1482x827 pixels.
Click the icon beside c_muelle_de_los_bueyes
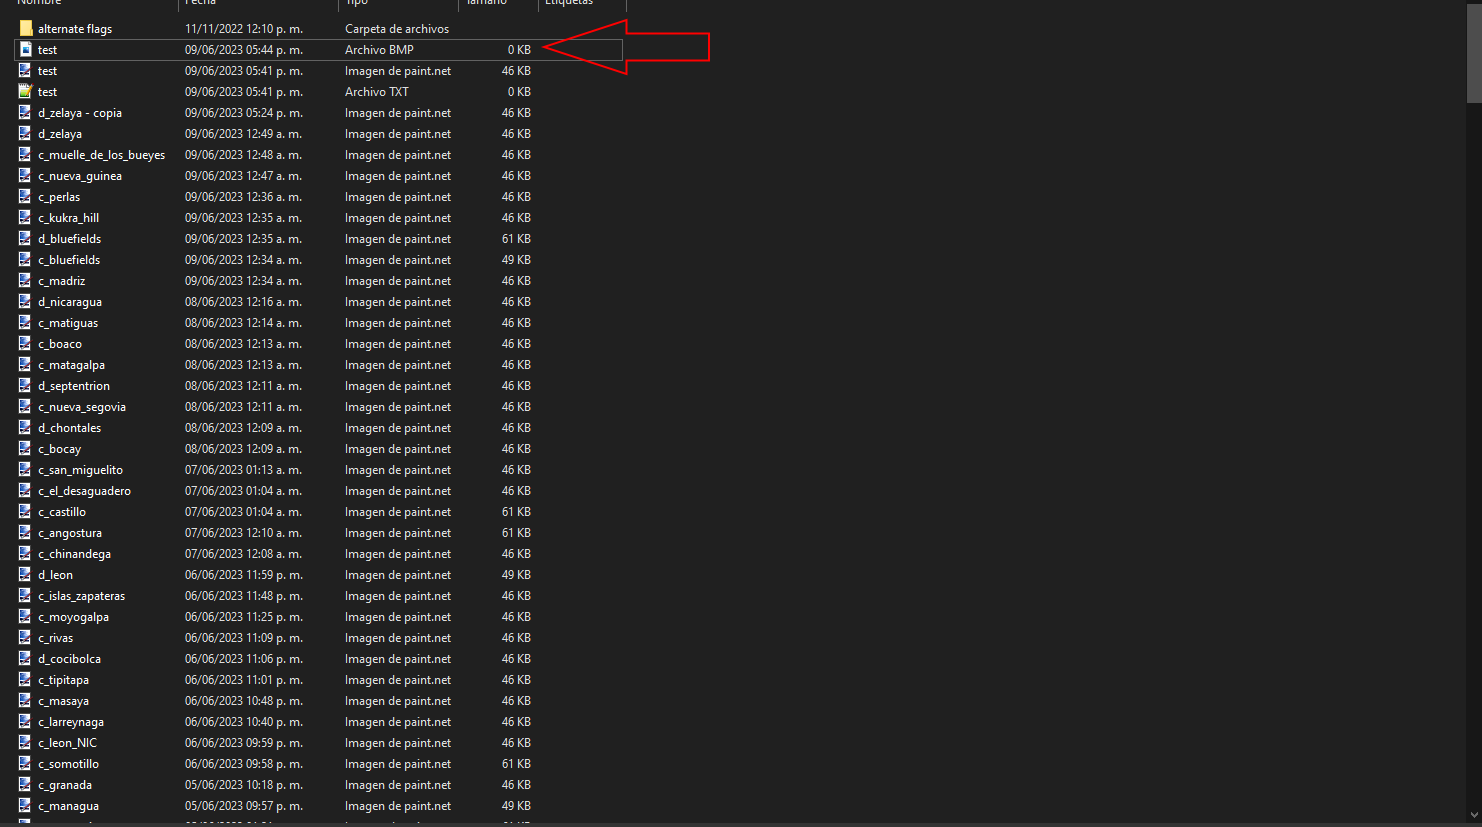coord(24,154)
